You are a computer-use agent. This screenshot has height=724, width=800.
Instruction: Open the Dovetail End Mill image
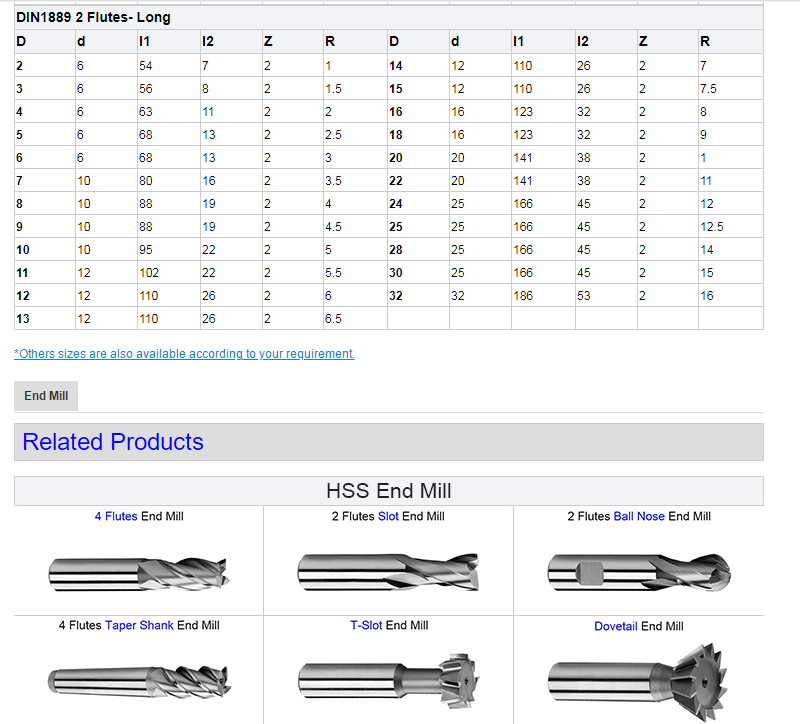[x=638, y=683]
